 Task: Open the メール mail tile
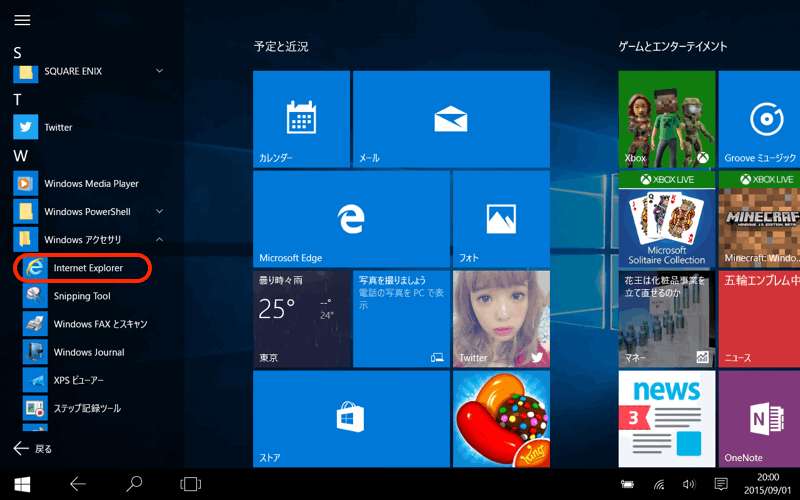(450, 119)
